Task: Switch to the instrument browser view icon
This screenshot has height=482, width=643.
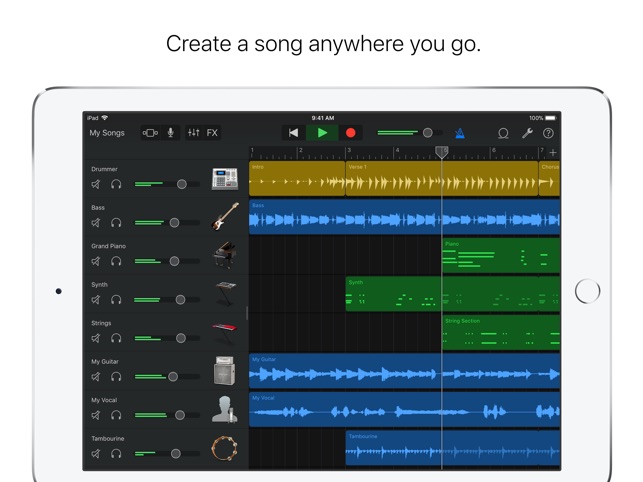Action: 150,133
